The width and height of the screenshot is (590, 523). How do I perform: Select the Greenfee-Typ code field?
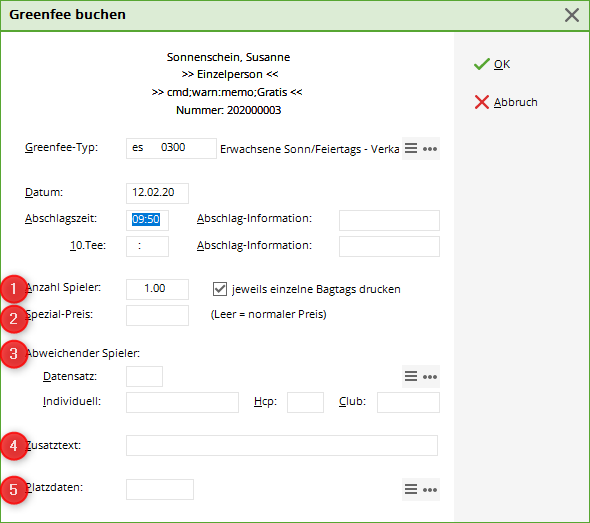pos(171,148)
